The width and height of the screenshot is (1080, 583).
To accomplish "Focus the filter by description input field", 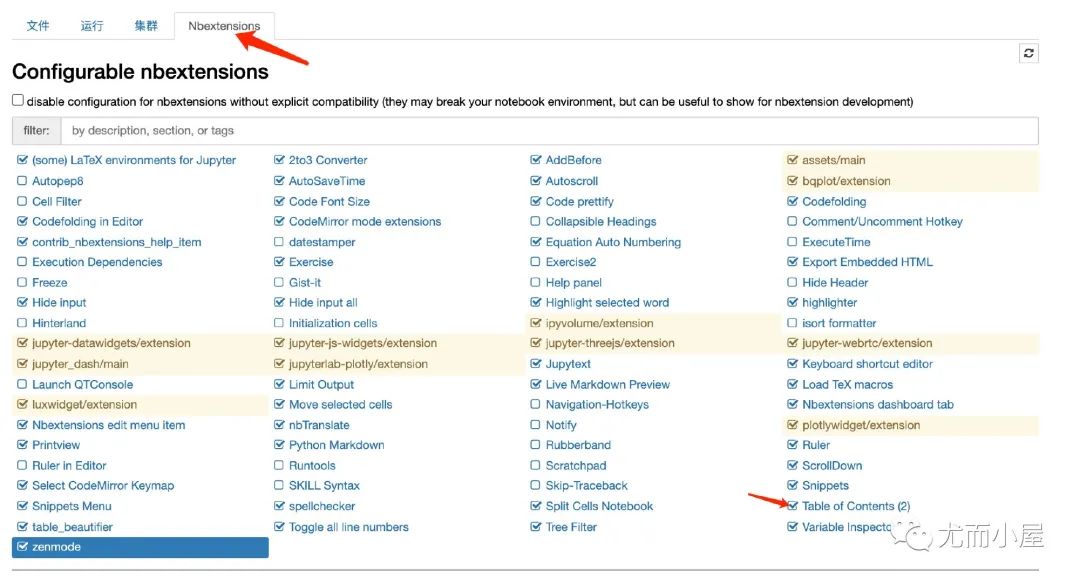I will 549,130.
